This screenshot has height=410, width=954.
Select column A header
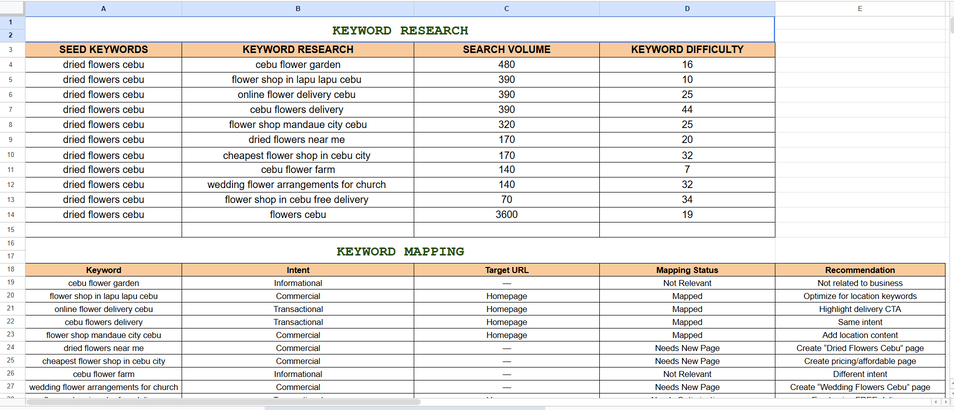pos(103,9)
